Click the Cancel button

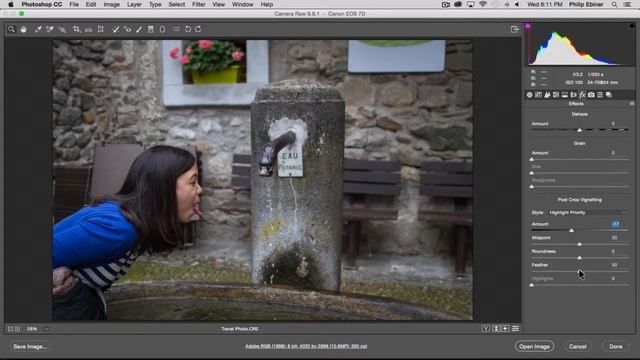click(578, 347)
